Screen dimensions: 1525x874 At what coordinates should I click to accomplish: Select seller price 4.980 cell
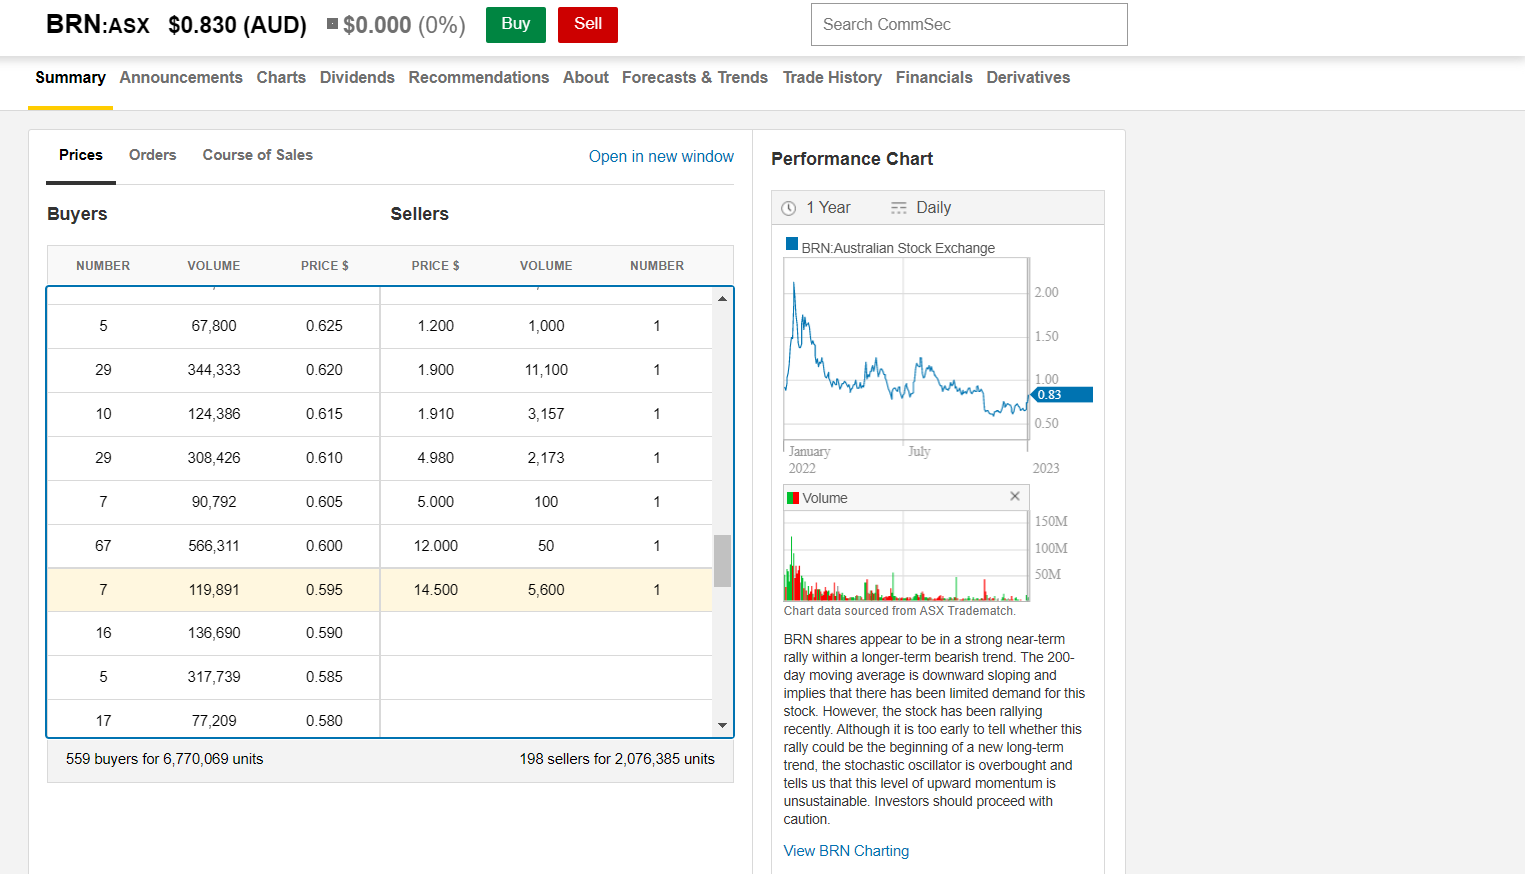tap(436, 458)
